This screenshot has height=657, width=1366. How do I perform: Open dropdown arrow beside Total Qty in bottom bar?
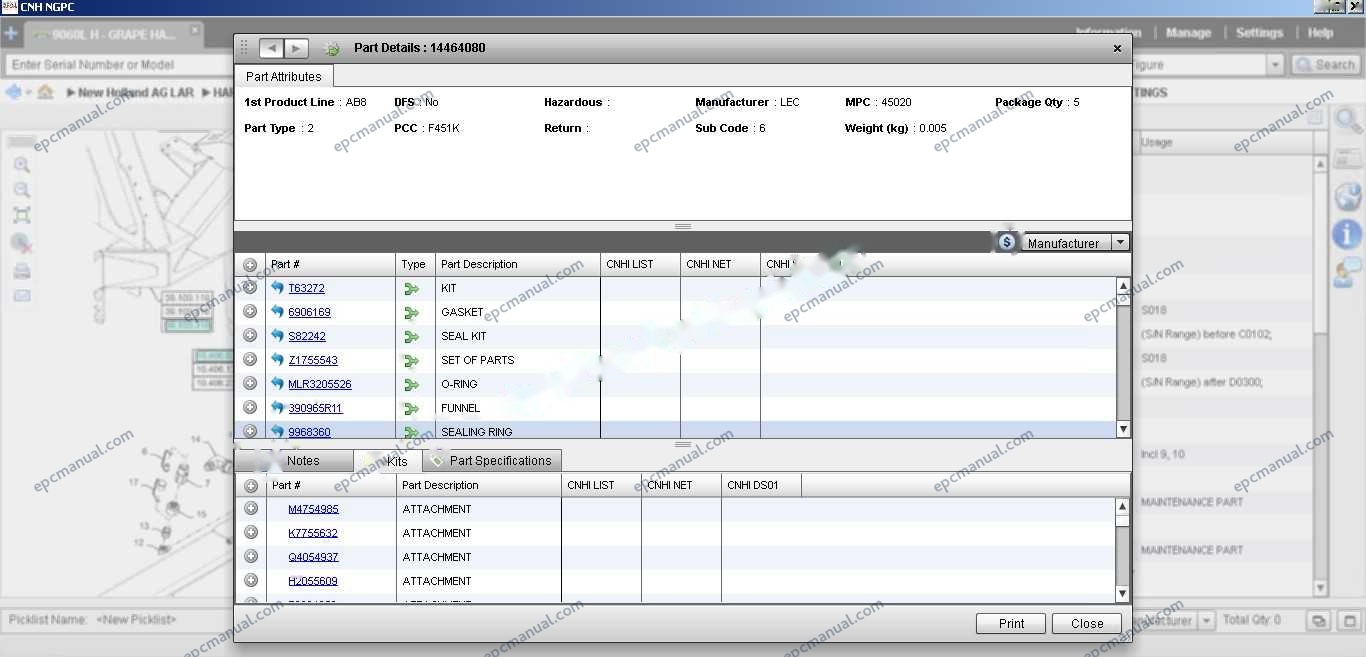[1206, 621]
